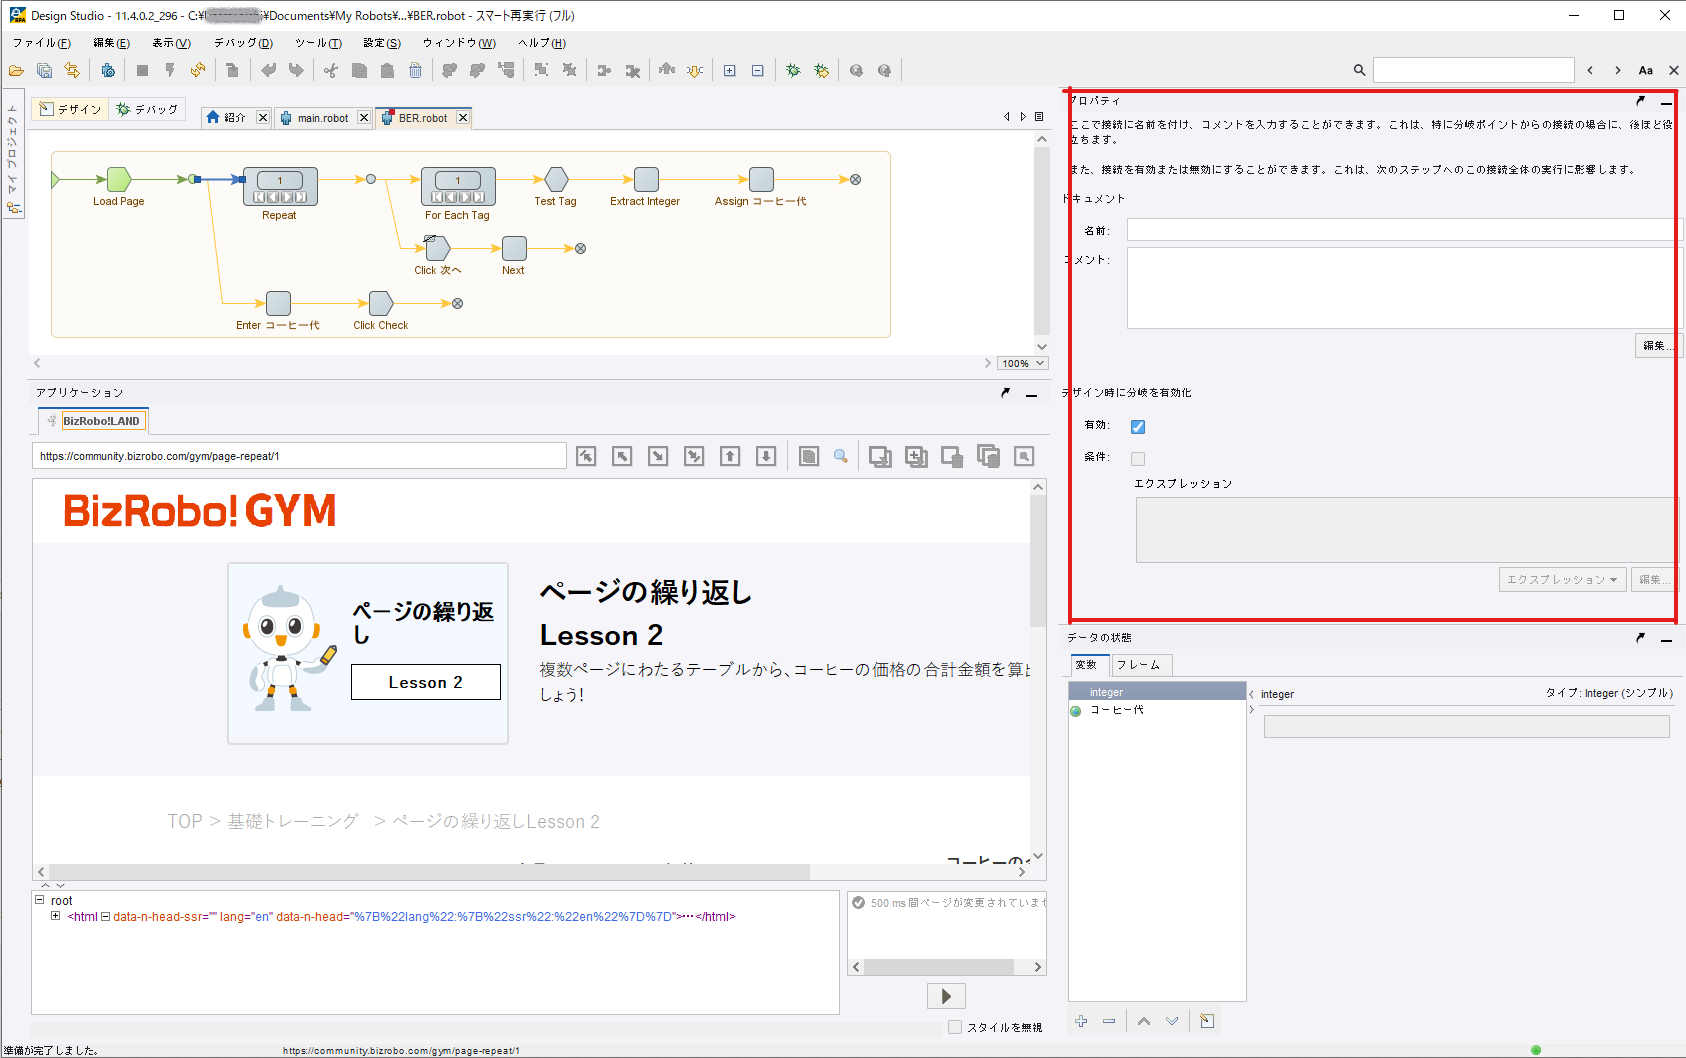Uncheck the 有効 checkbox
Viewport: 1686px width, 1058px height.
1138,427
